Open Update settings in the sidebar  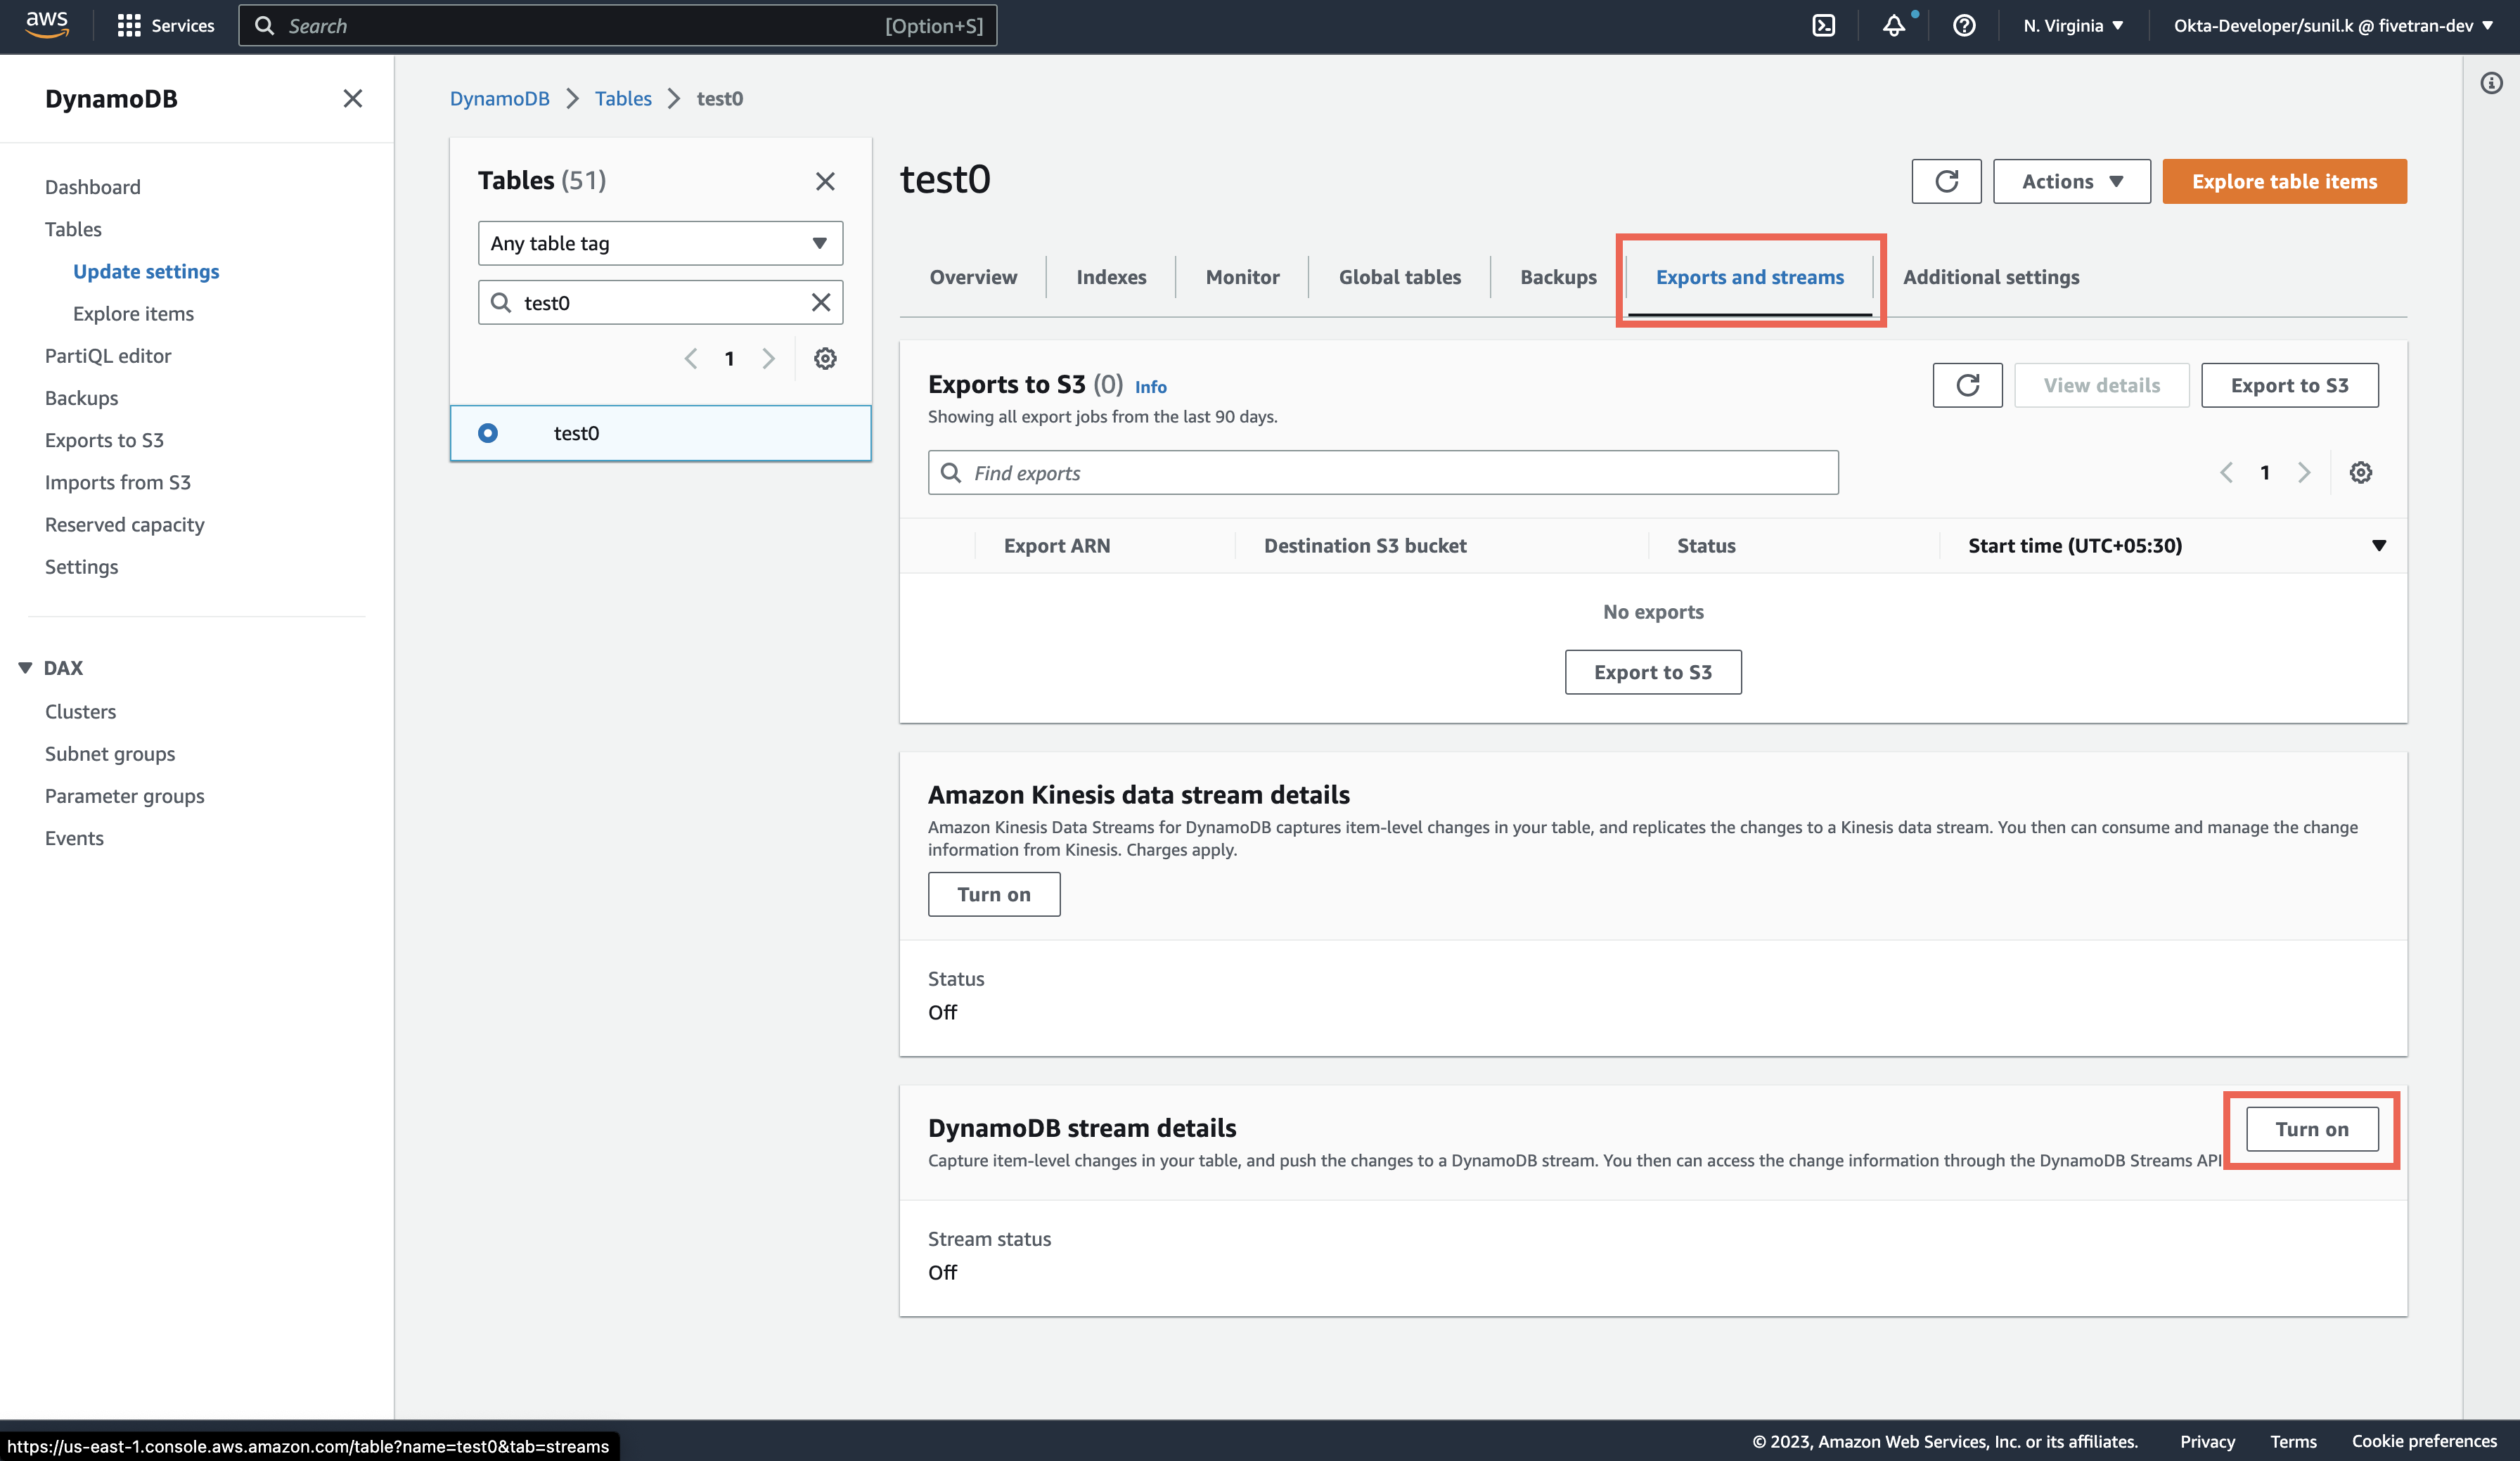146,271
